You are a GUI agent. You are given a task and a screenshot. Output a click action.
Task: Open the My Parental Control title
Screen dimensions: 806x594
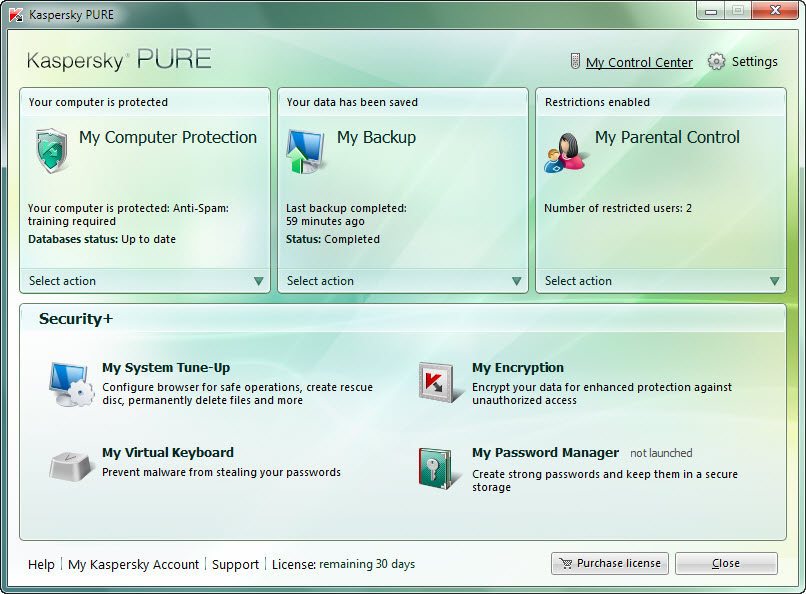coord(667,137)
